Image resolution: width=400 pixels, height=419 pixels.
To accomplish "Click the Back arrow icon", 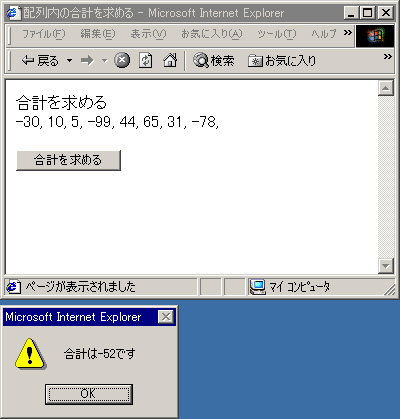I will (x=28, y=61).
